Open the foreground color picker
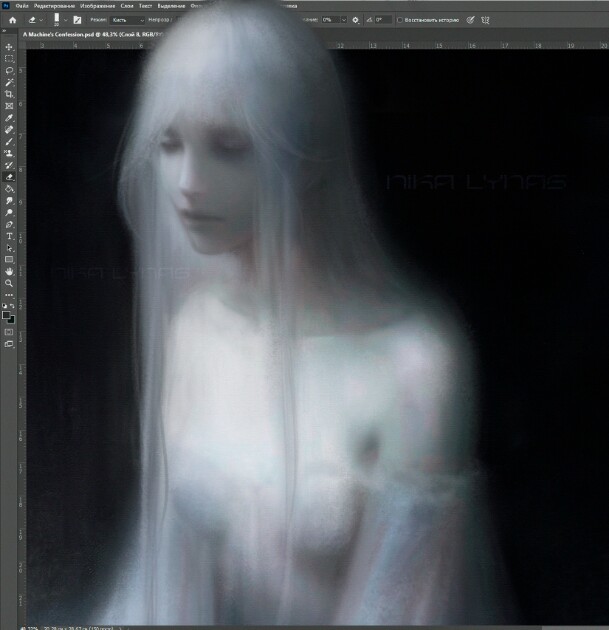 coord(6,315)
